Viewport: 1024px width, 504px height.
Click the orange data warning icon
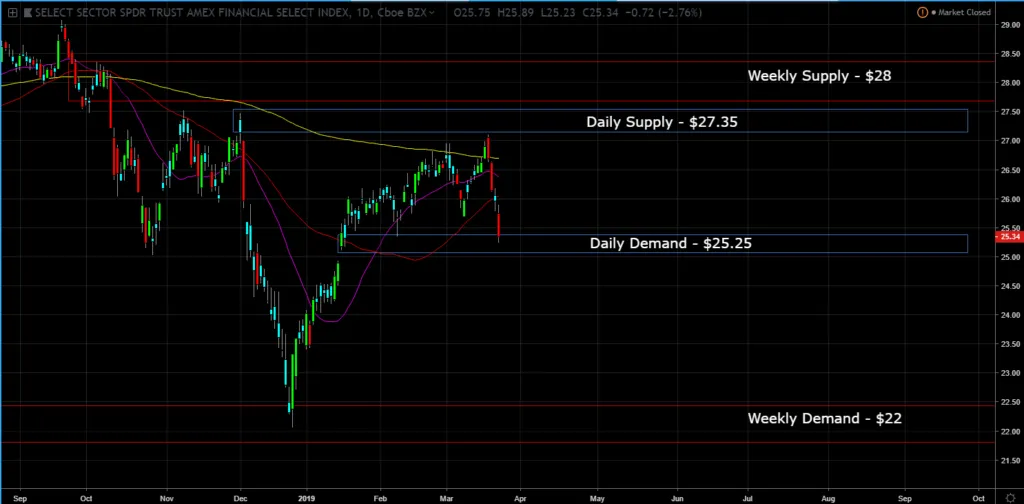(x=922, y=12)
